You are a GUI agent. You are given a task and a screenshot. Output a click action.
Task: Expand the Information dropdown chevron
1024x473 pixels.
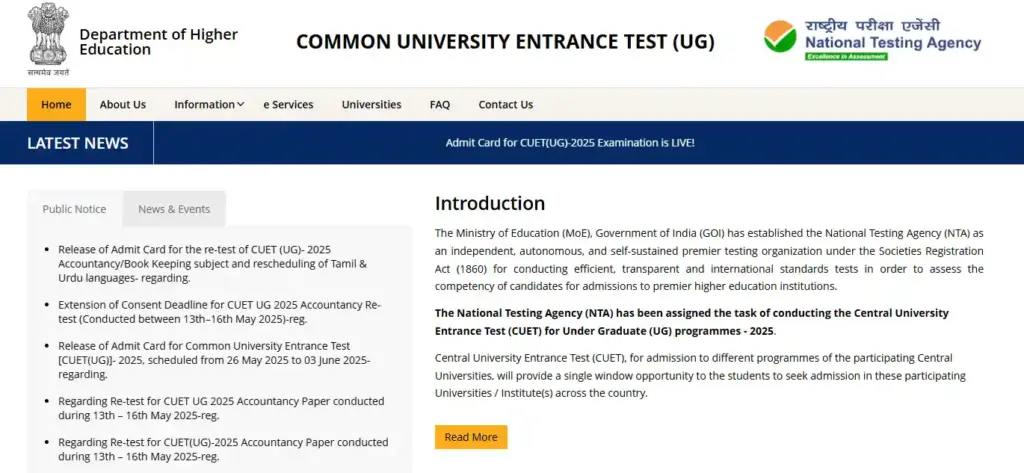coord(241,104)
